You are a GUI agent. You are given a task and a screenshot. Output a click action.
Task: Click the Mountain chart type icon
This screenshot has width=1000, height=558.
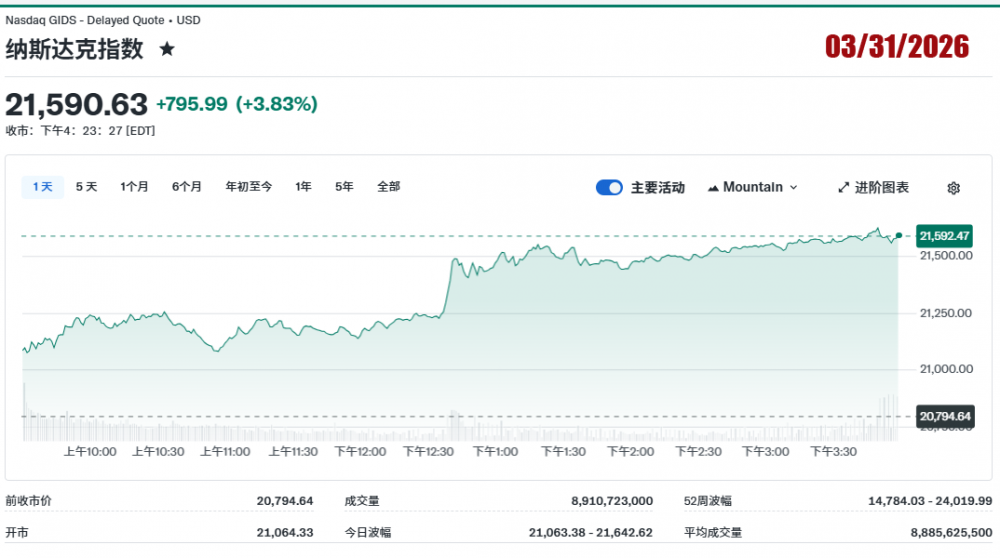pyautogui.click(x=713, y=188)
